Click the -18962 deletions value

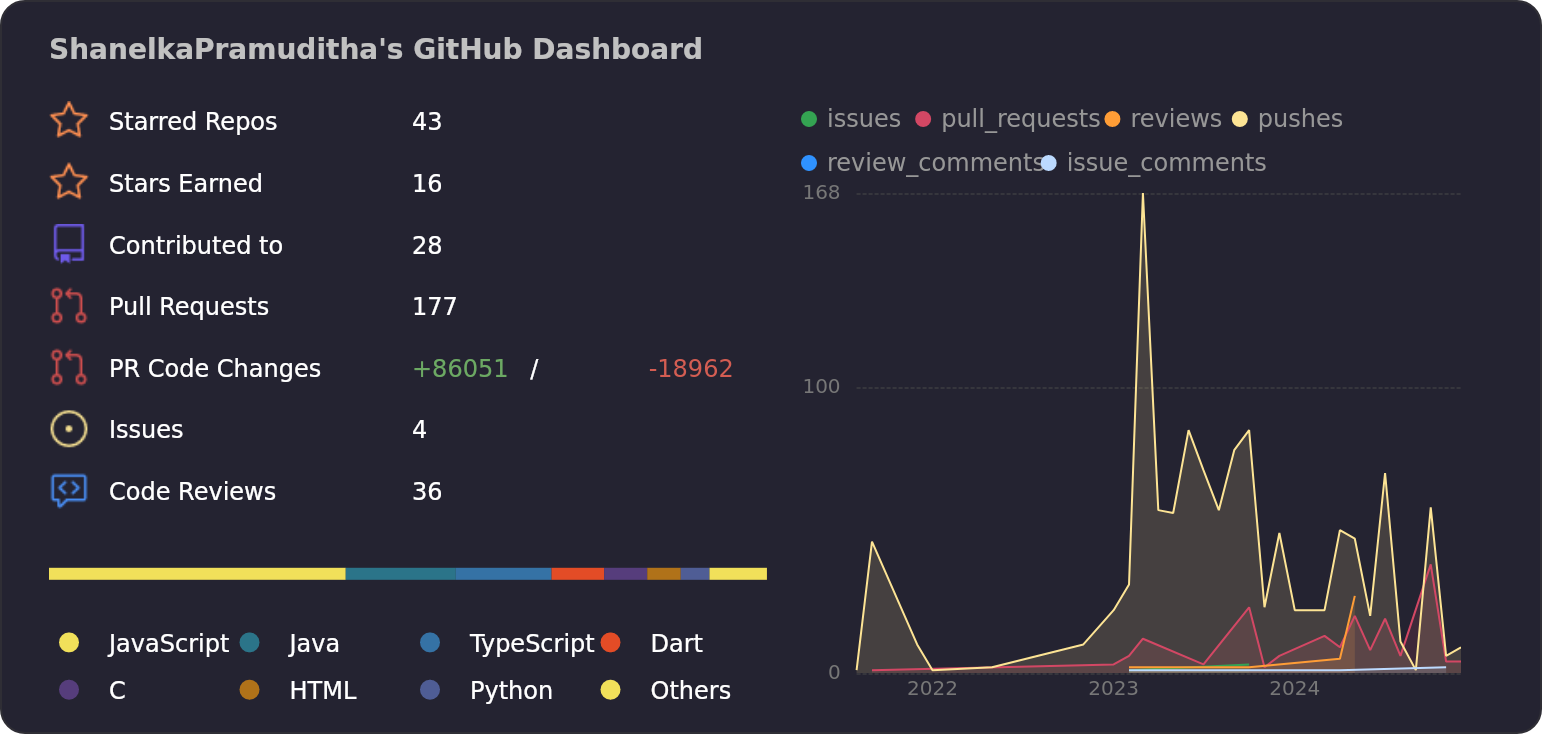[691, 369]
